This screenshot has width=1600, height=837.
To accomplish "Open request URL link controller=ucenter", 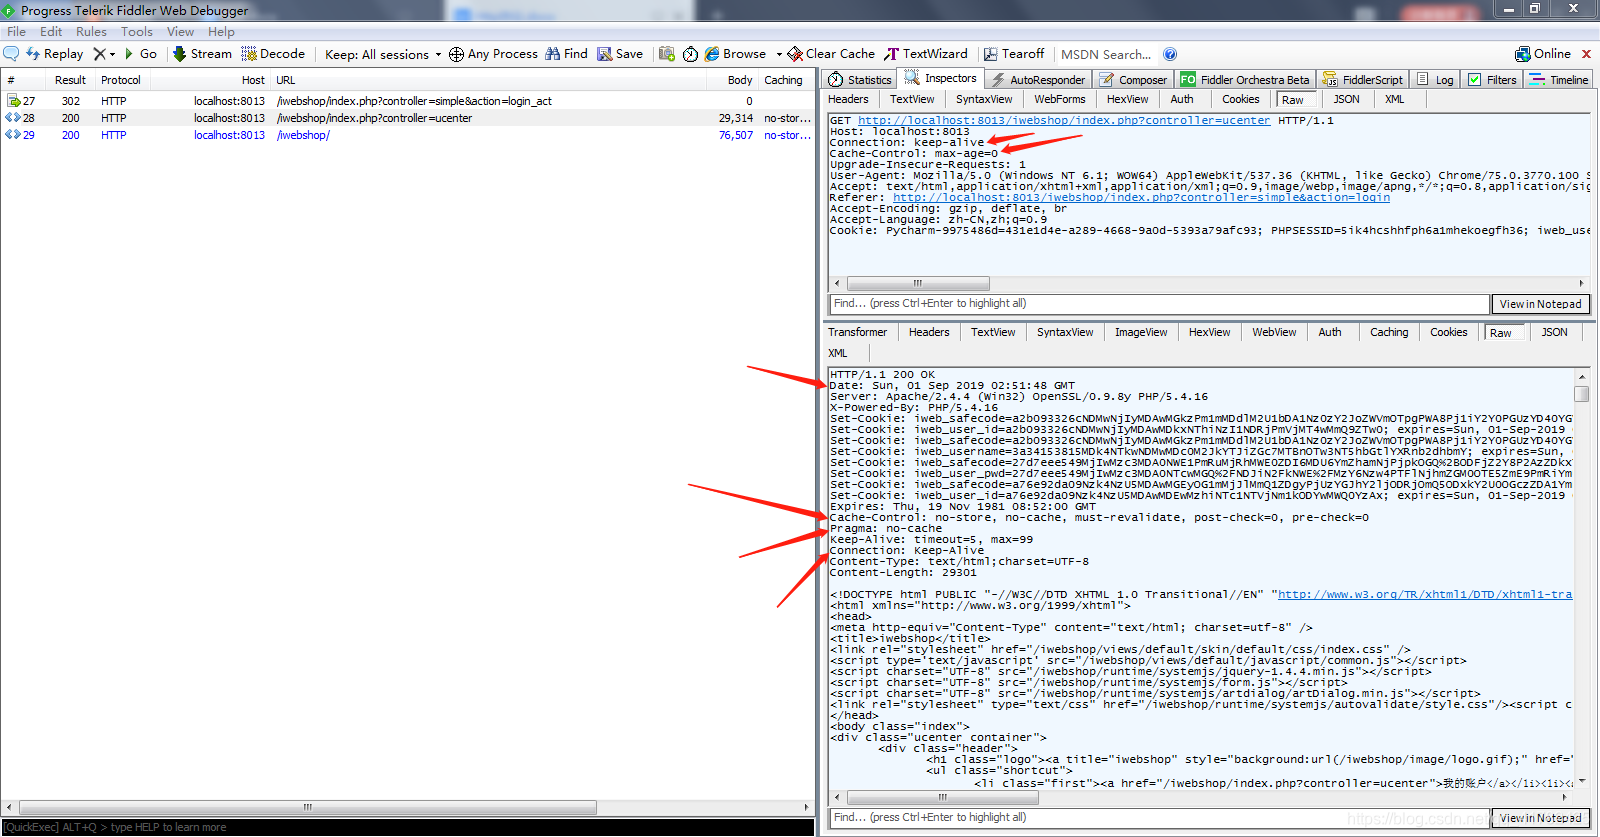I will [1064, 120].
